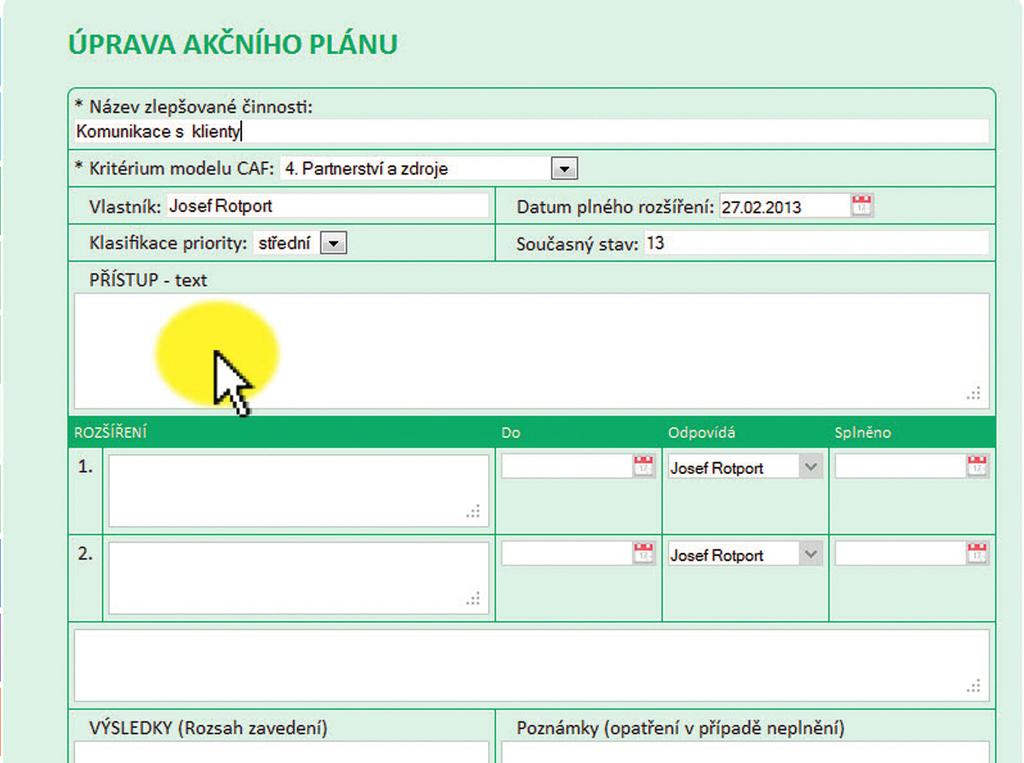
Task: Open Odpovídá dropdown in row 2
Action: [810, 554]
